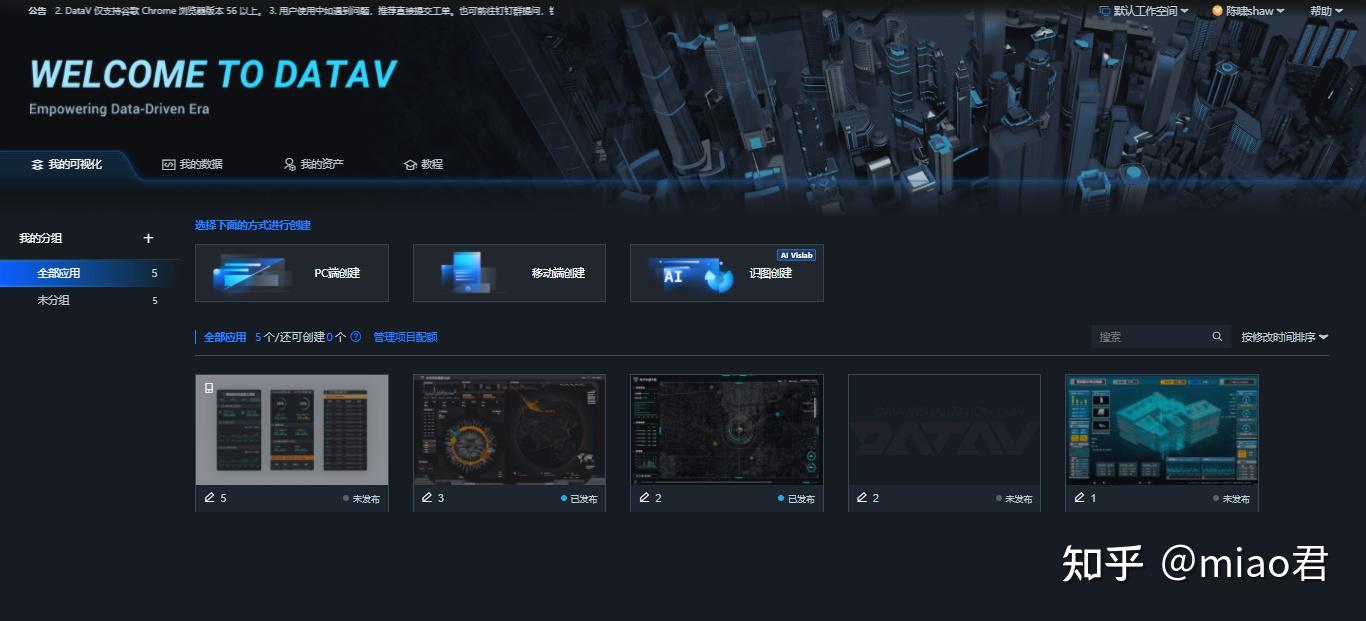Open the 移动端创建 mobile creation option
1366x621 pixels.
tap(508, 272)
